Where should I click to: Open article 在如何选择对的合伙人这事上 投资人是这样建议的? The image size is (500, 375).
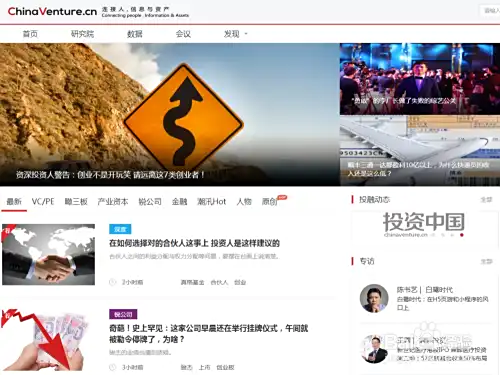point(194,243)
